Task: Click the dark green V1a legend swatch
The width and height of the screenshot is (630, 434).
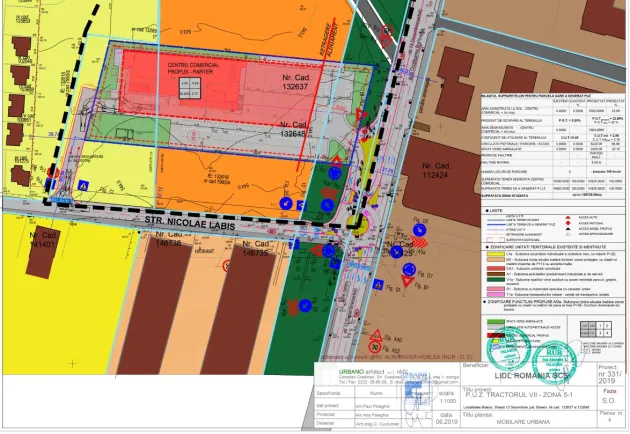Action: [x=495, y=280]
